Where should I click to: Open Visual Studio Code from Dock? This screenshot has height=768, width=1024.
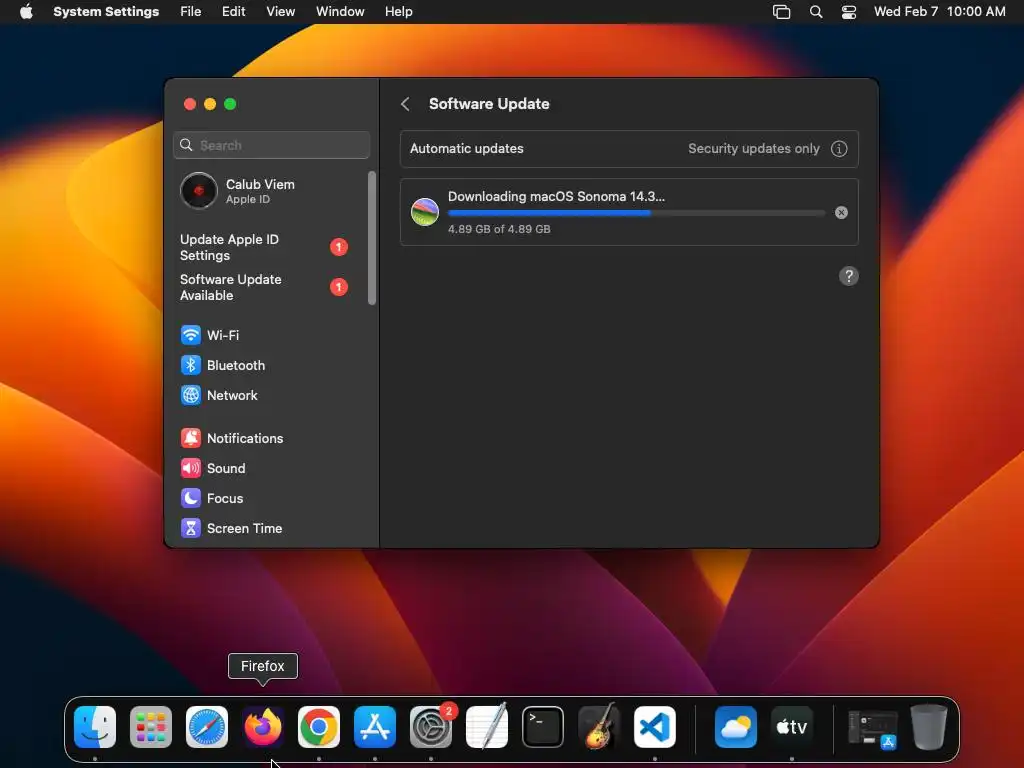pyautogui.click(x=655, y=727)
